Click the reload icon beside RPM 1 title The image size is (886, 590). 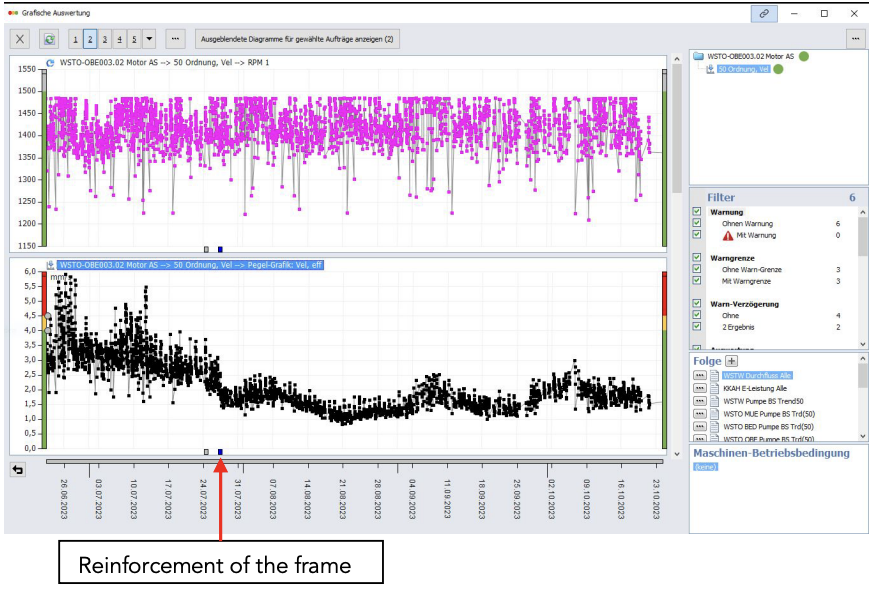(x=50, y=63)
